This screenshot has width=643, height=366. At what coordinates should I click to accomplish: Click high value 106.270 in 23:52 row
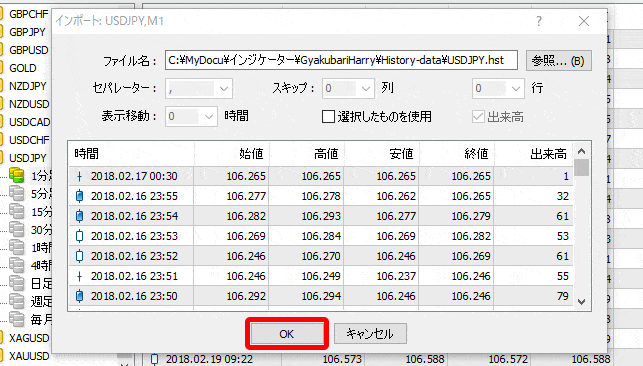point(321,256)
